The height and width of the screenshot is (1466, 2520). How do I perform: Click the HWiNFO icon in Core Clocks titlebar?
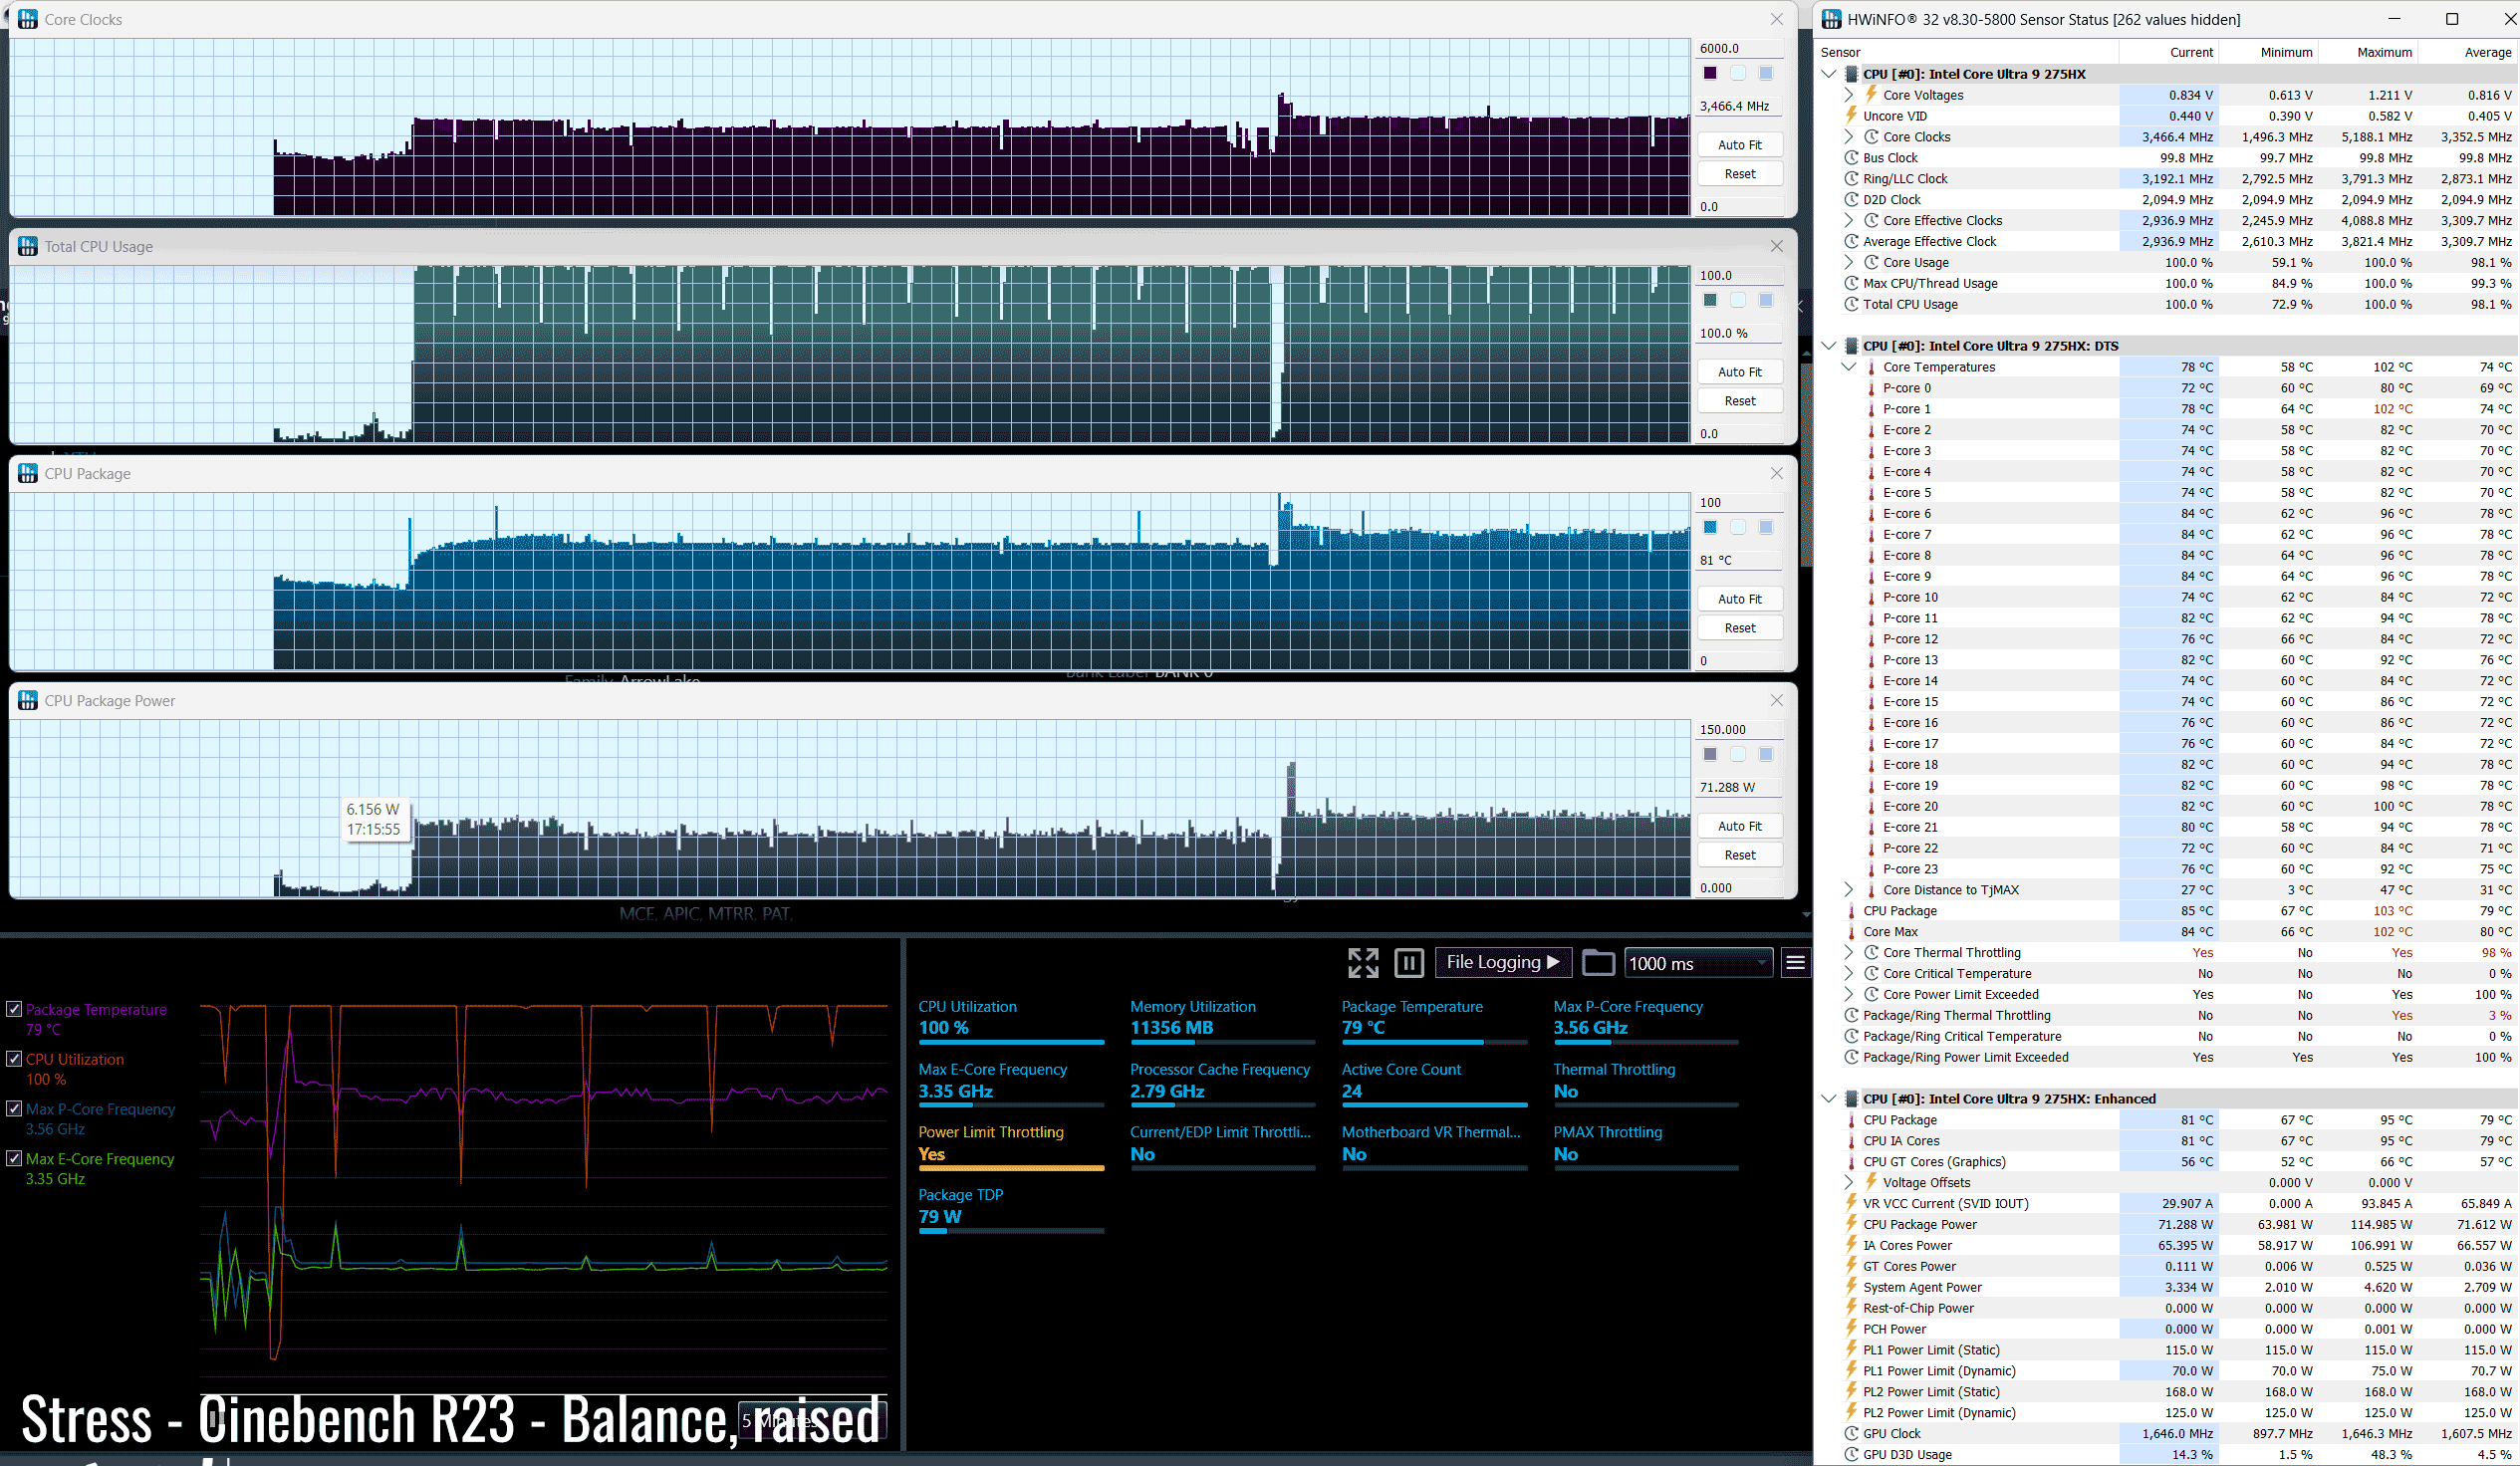click(27, 19)
